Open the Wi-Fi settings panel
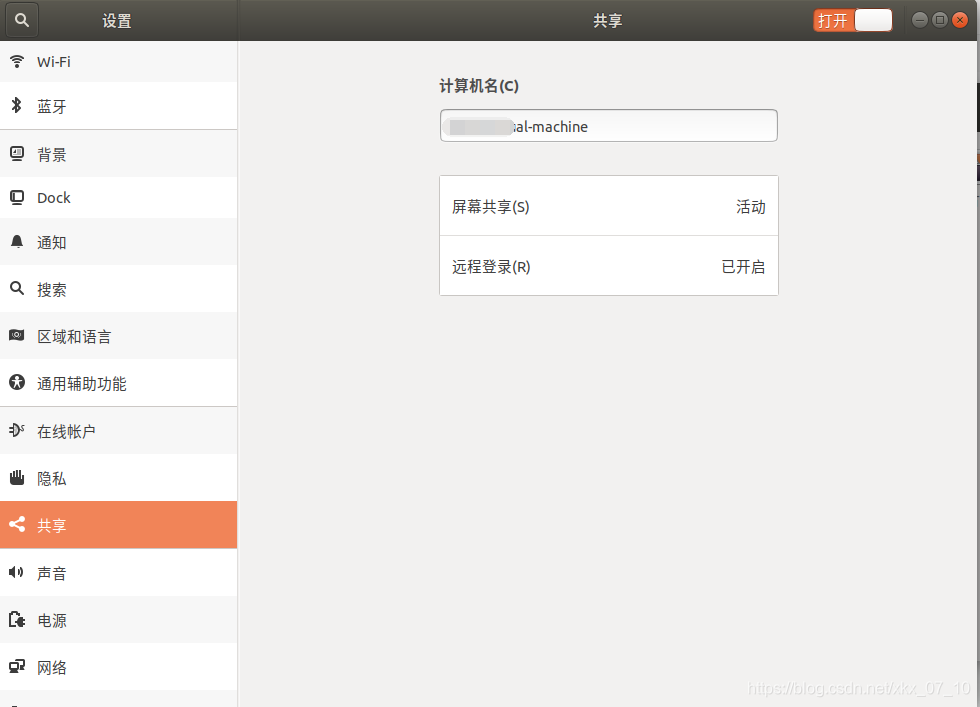 click(x=119, y=61)
